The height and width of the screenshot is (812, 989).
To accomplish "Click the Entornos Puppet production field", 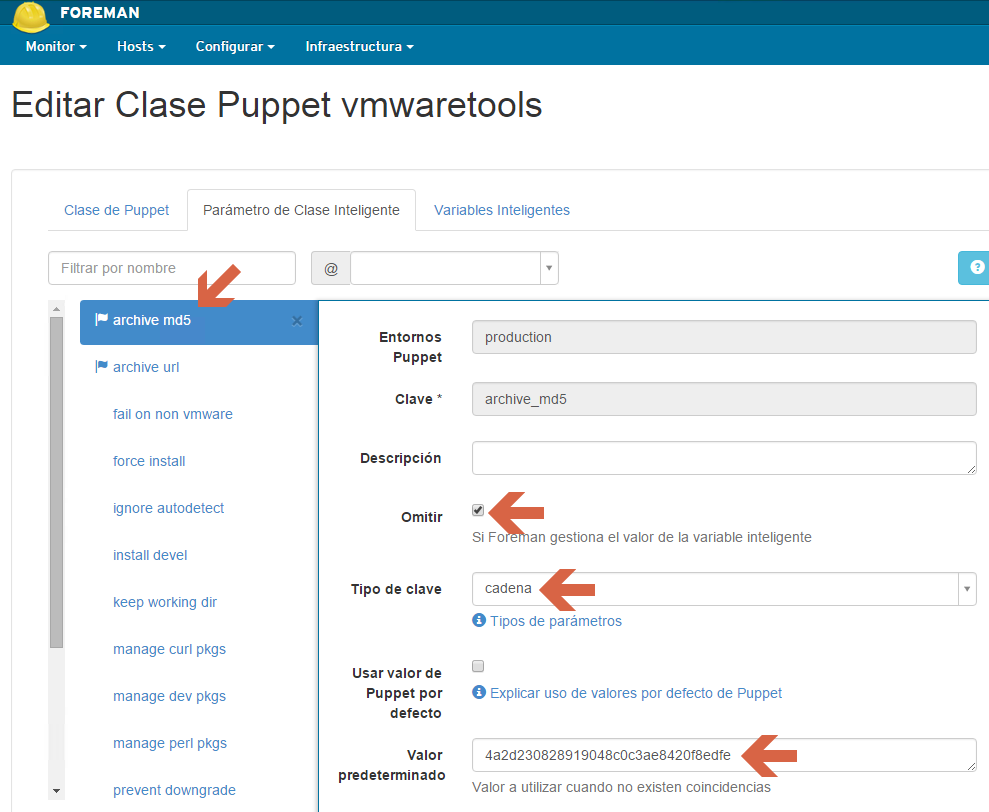I will (x=724, y=337).
